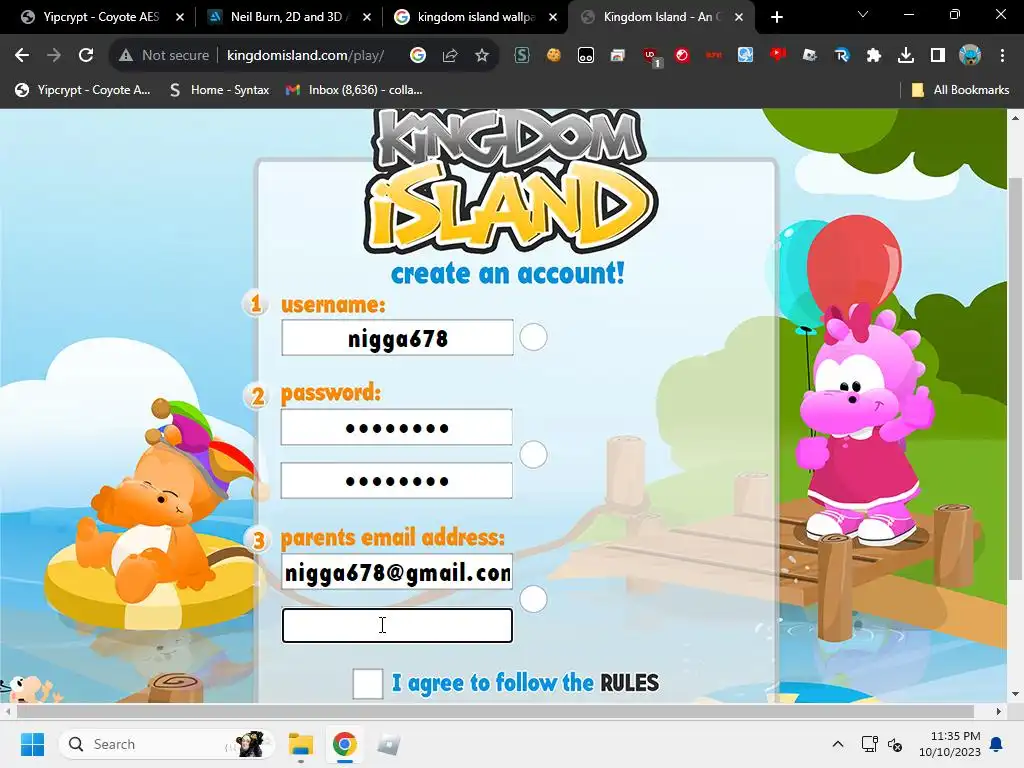Viewport: 1024px width, 768px height.
Task: Click the browser forward arrow
Action: [x=54, y=56]
